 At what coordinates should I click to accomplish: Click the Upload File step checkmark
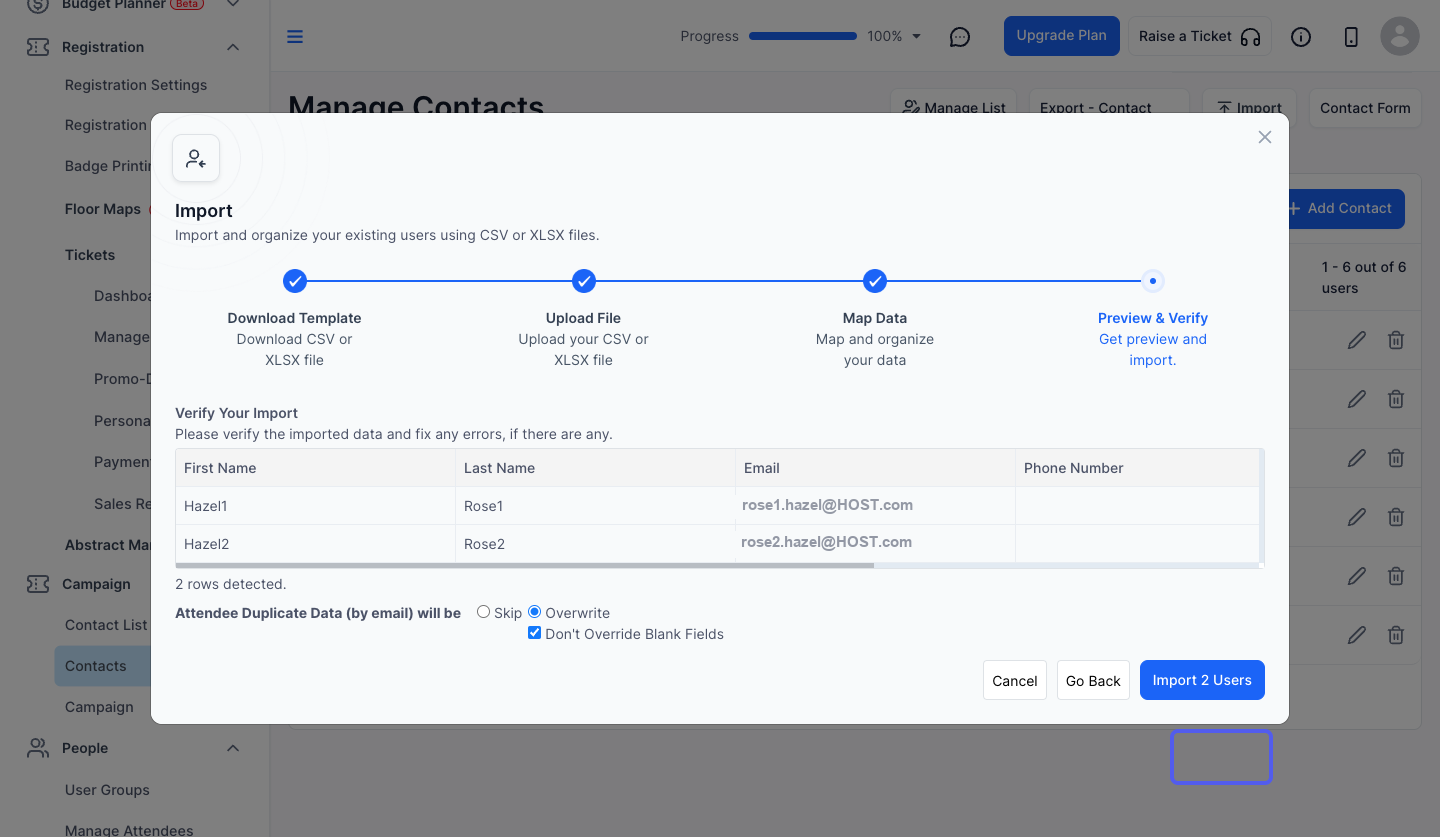(x=584, y=281)
